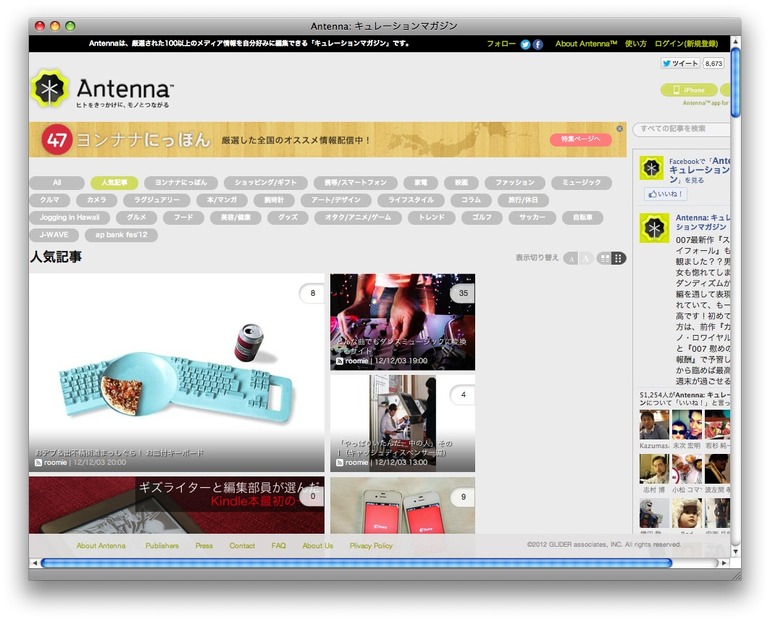Select the コラム category

click(471, 200)
